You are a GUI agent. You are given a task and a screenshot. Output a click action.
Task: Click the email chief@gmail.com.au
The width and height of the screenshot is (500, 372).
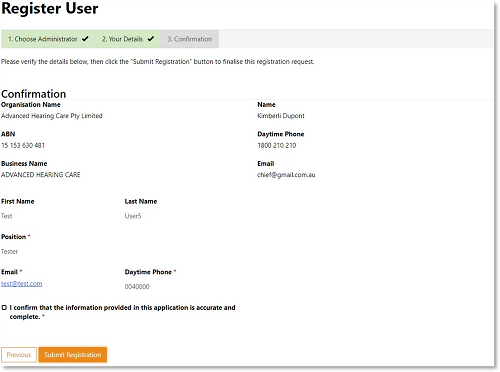coord(286,175)
